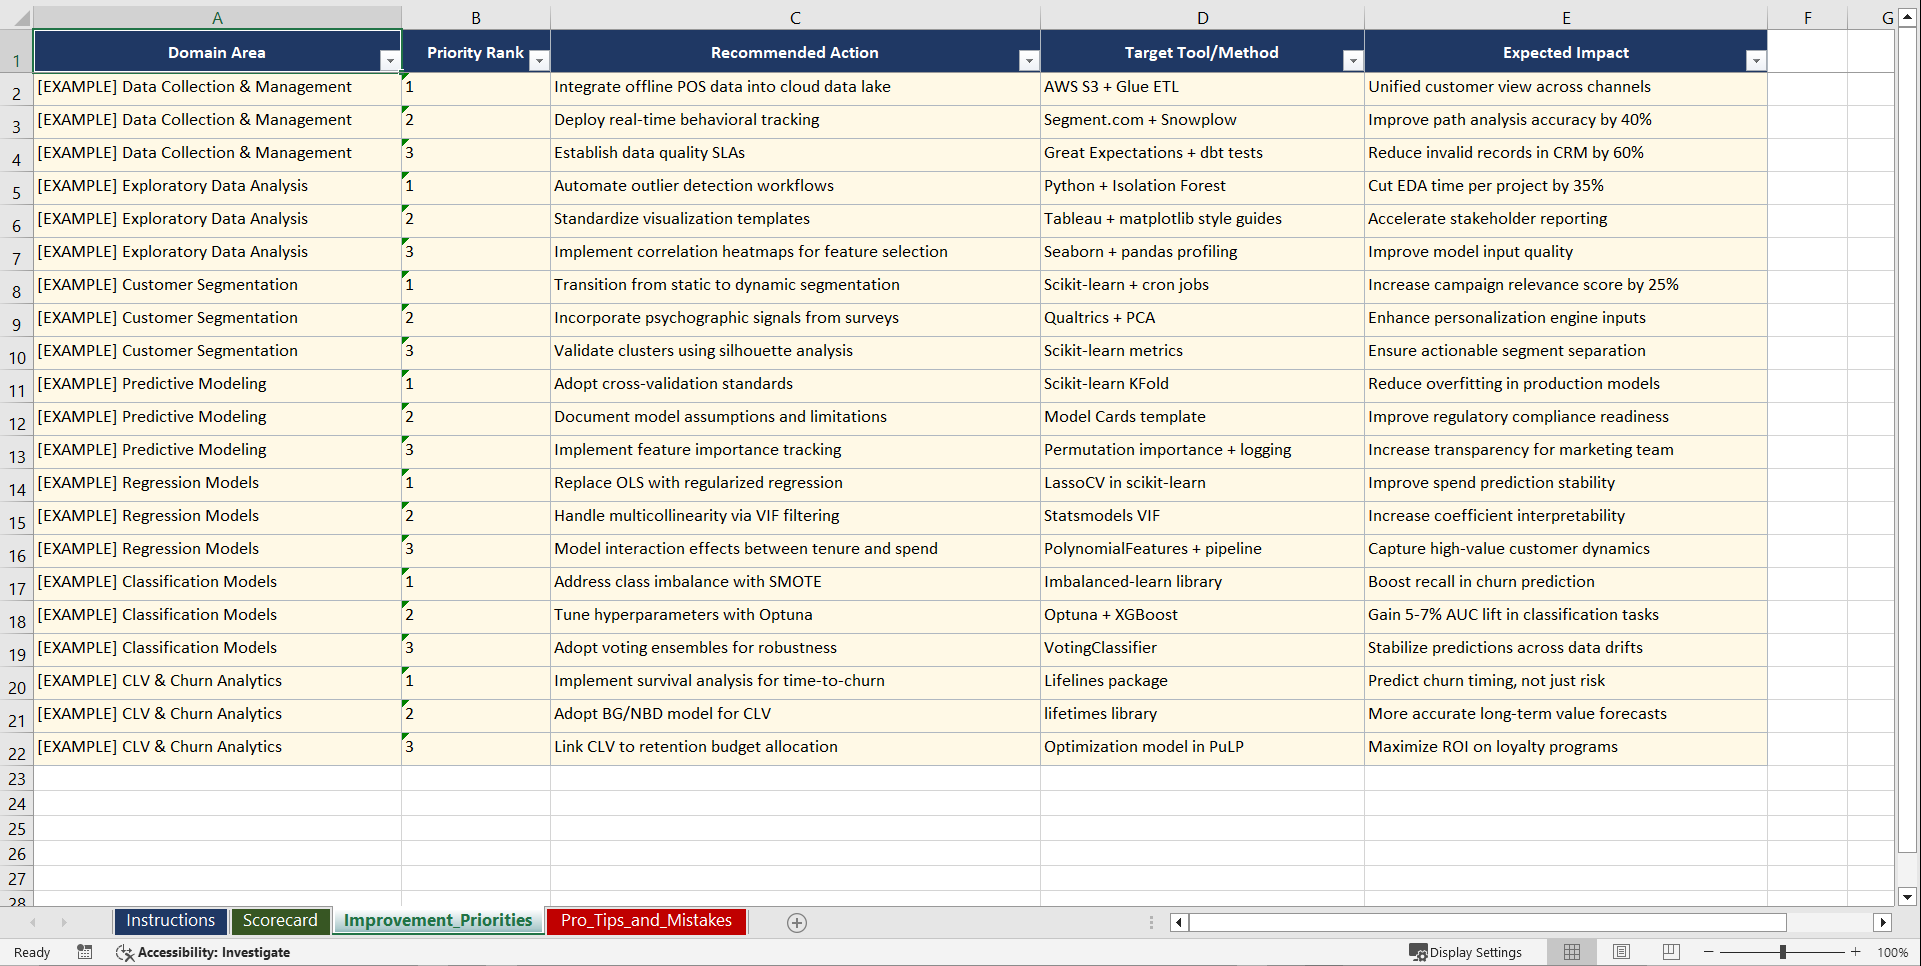Select column F header
The height and width of the screenshot is (966, 1921).
[1806, 17]
